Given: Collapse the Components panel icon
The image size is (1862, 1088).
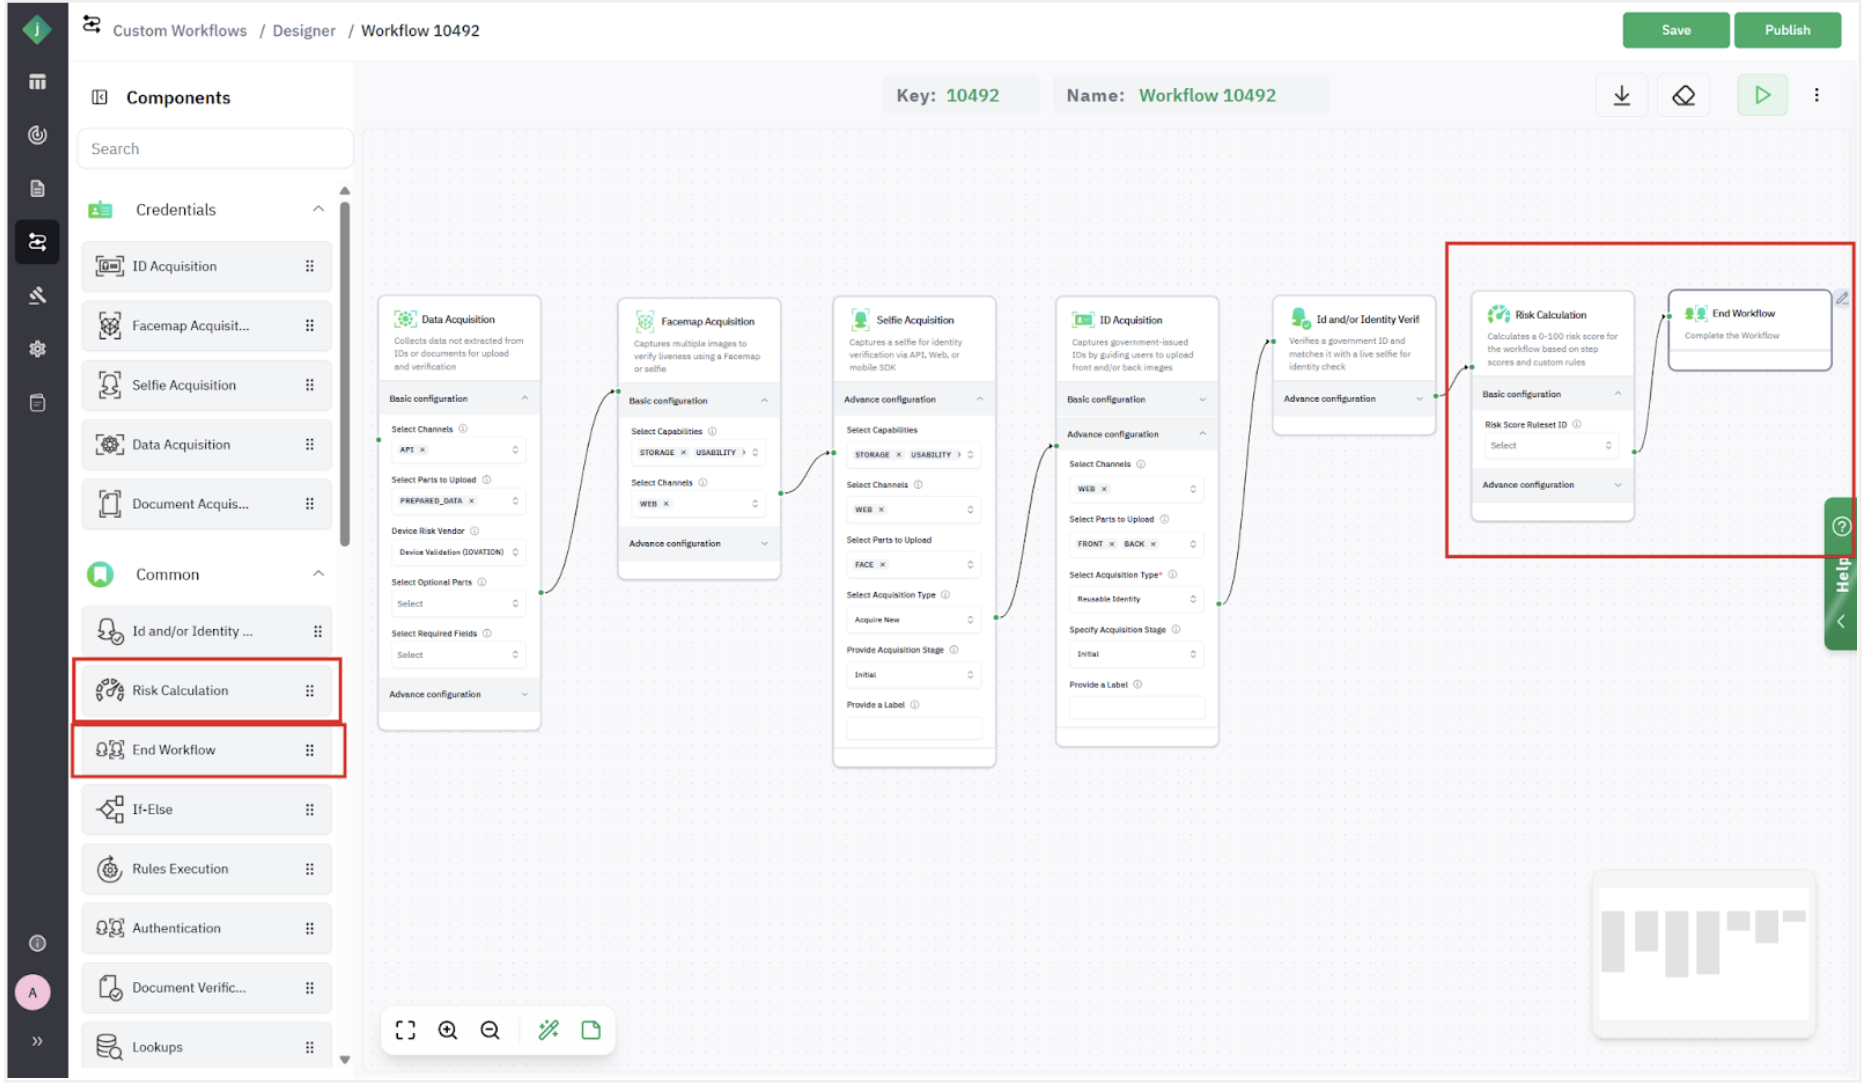Looking at the screenshot, I should [100, 97].
